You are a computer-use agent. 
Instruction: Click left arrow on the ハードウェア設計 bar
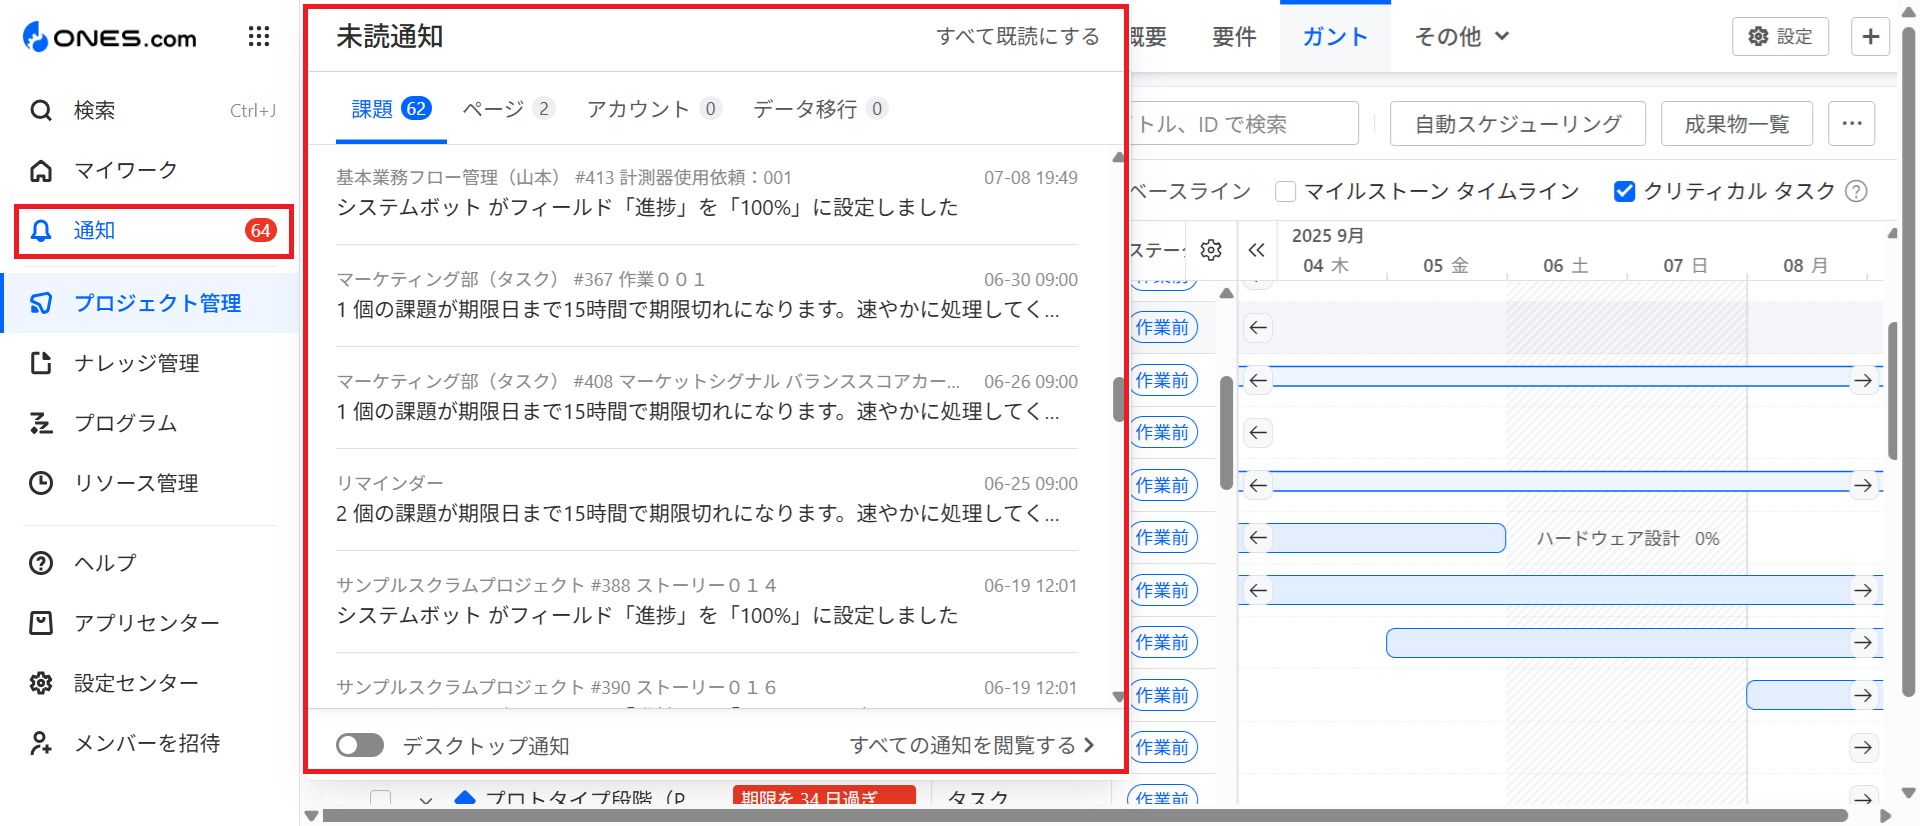[1258, 538]
